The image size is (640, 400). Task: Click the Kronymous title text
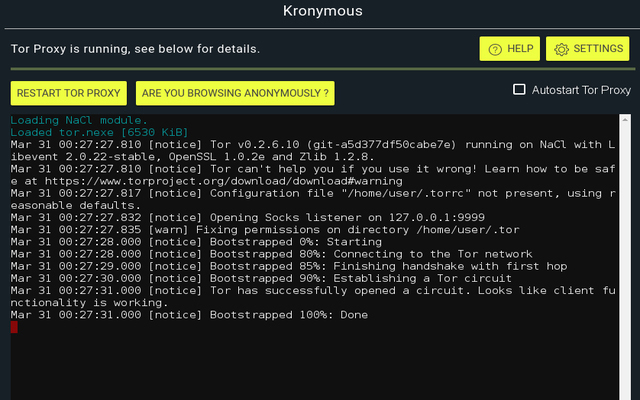coord(322,11)
